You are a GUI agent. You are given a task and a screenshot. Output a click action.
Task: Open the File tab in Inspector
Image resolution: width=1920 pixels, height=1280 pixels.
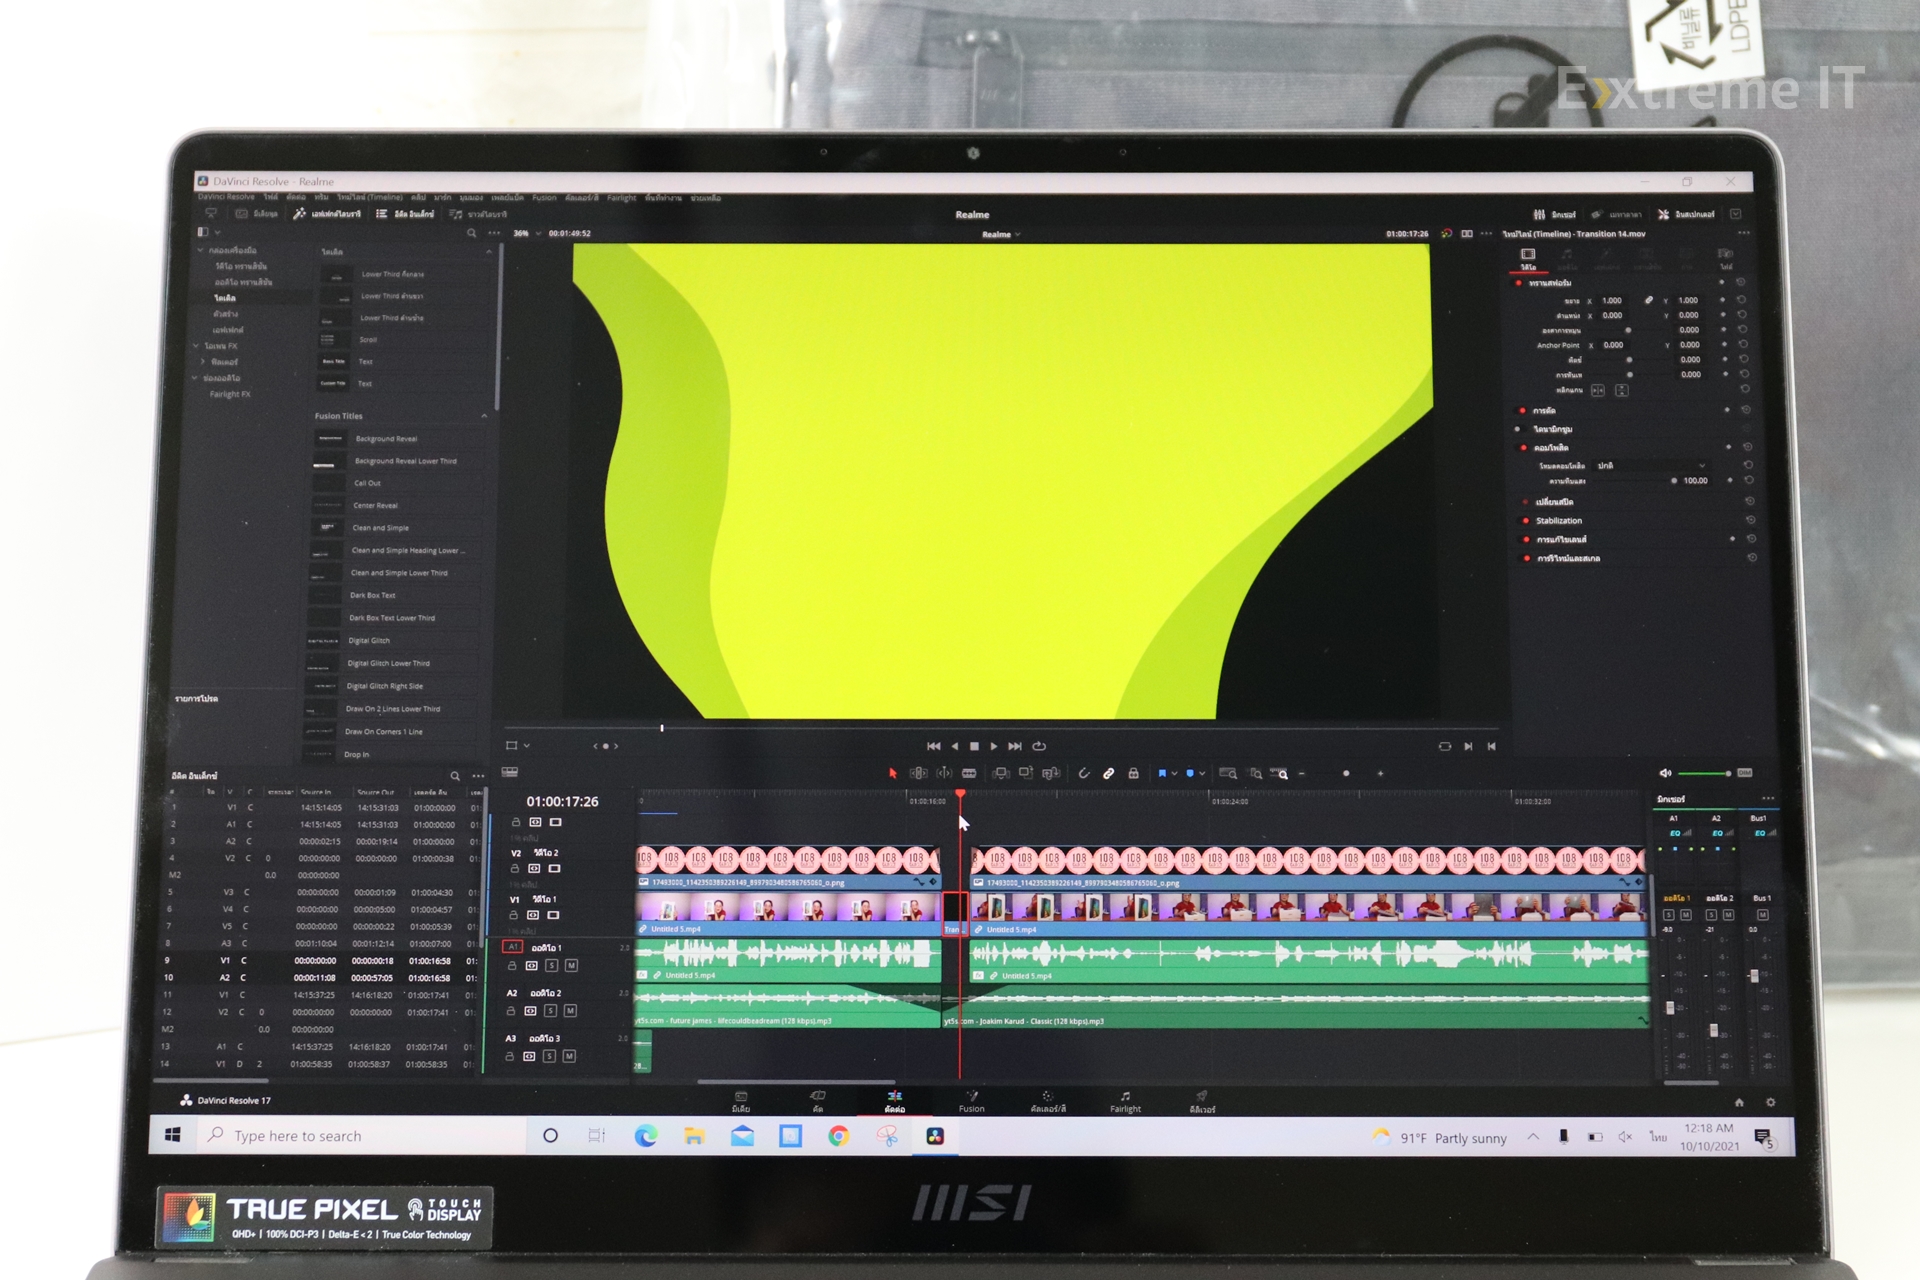[x=1725, y=259]
